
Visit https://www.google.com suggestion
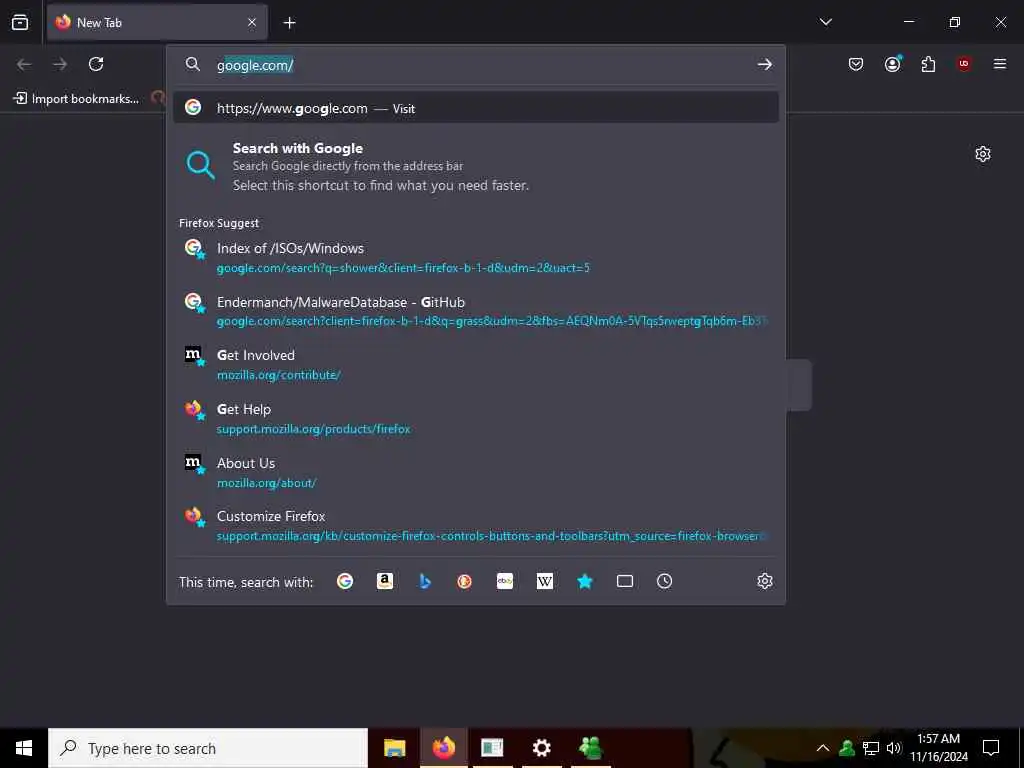pyautogui.click(x=476, y=108)
